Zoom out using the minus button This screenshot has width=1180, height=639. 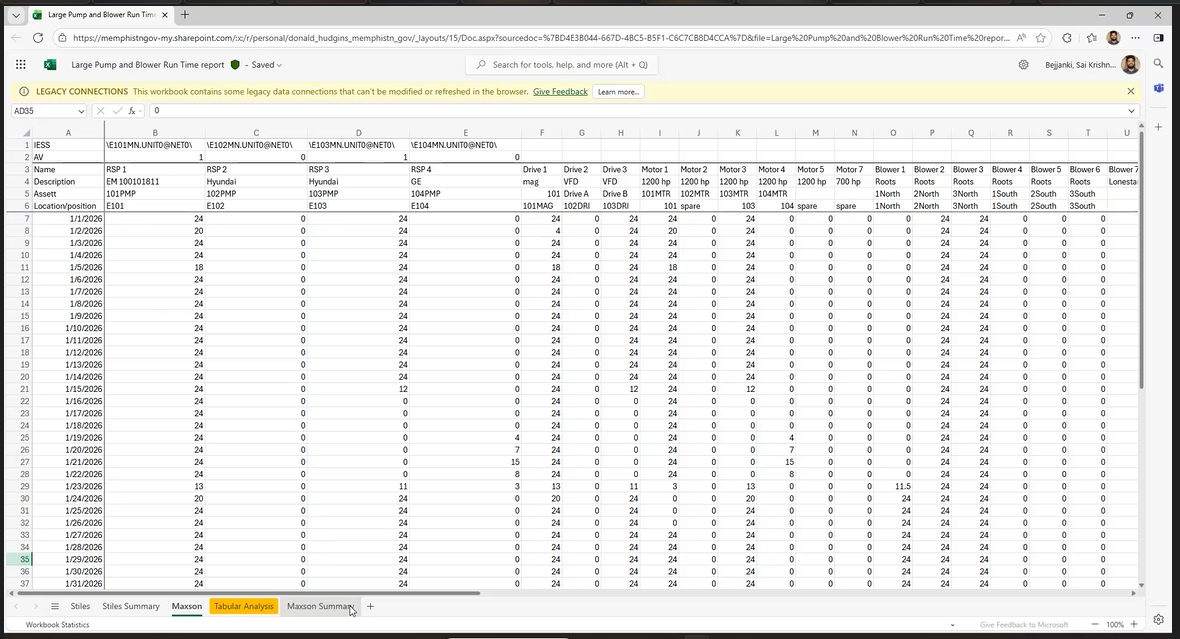coord(1095,624)
